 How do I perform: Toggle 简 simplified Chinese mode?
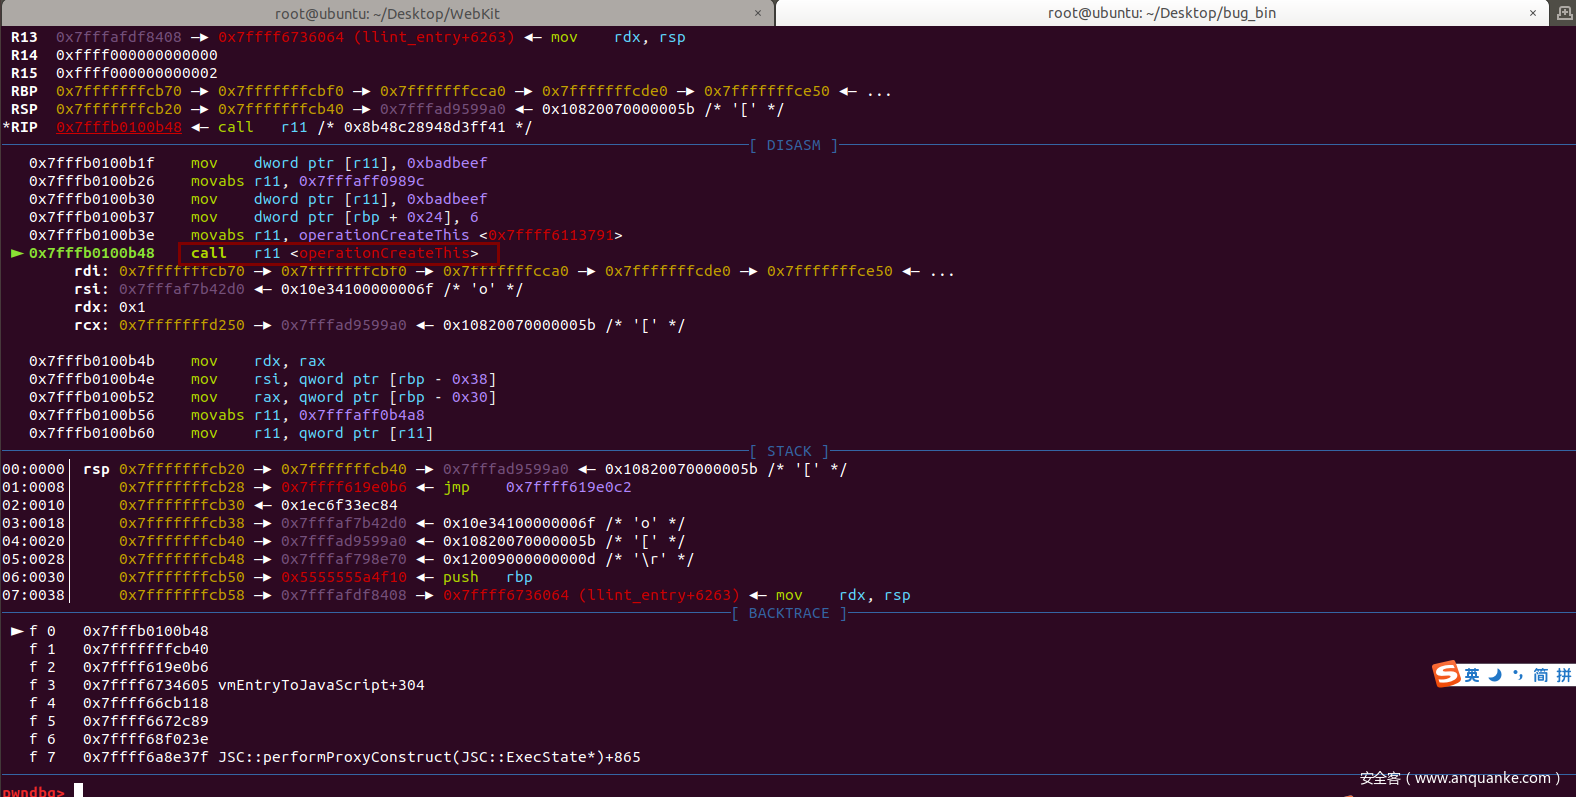coord(1541,676)
